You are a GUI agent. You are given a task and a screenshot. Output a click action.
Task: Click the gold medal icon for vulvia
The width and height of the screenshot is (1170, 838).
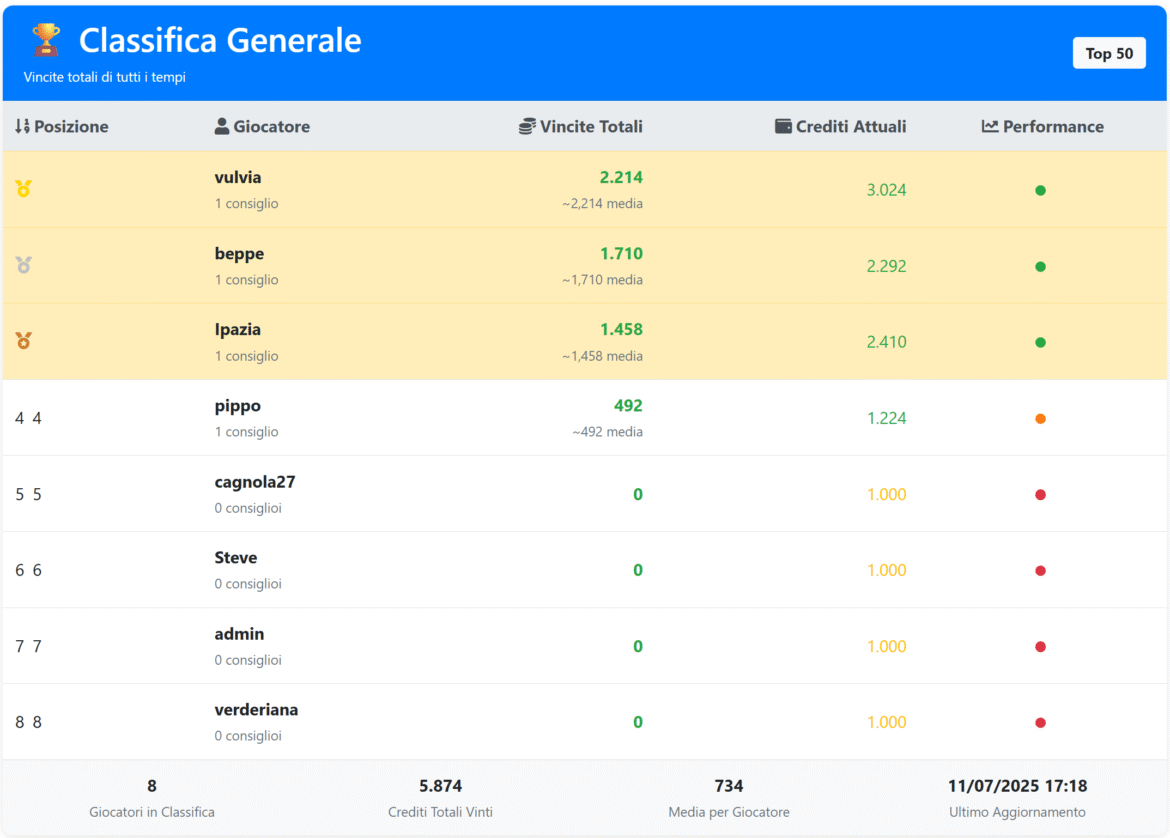(x=24, y=188)
